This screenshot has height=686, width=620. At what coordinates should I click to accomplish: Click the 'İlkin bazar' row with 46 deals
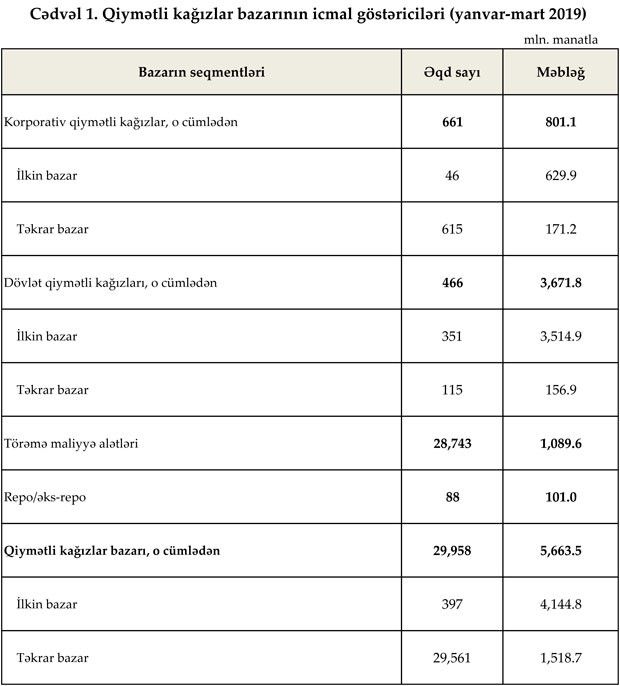point(47,176)
